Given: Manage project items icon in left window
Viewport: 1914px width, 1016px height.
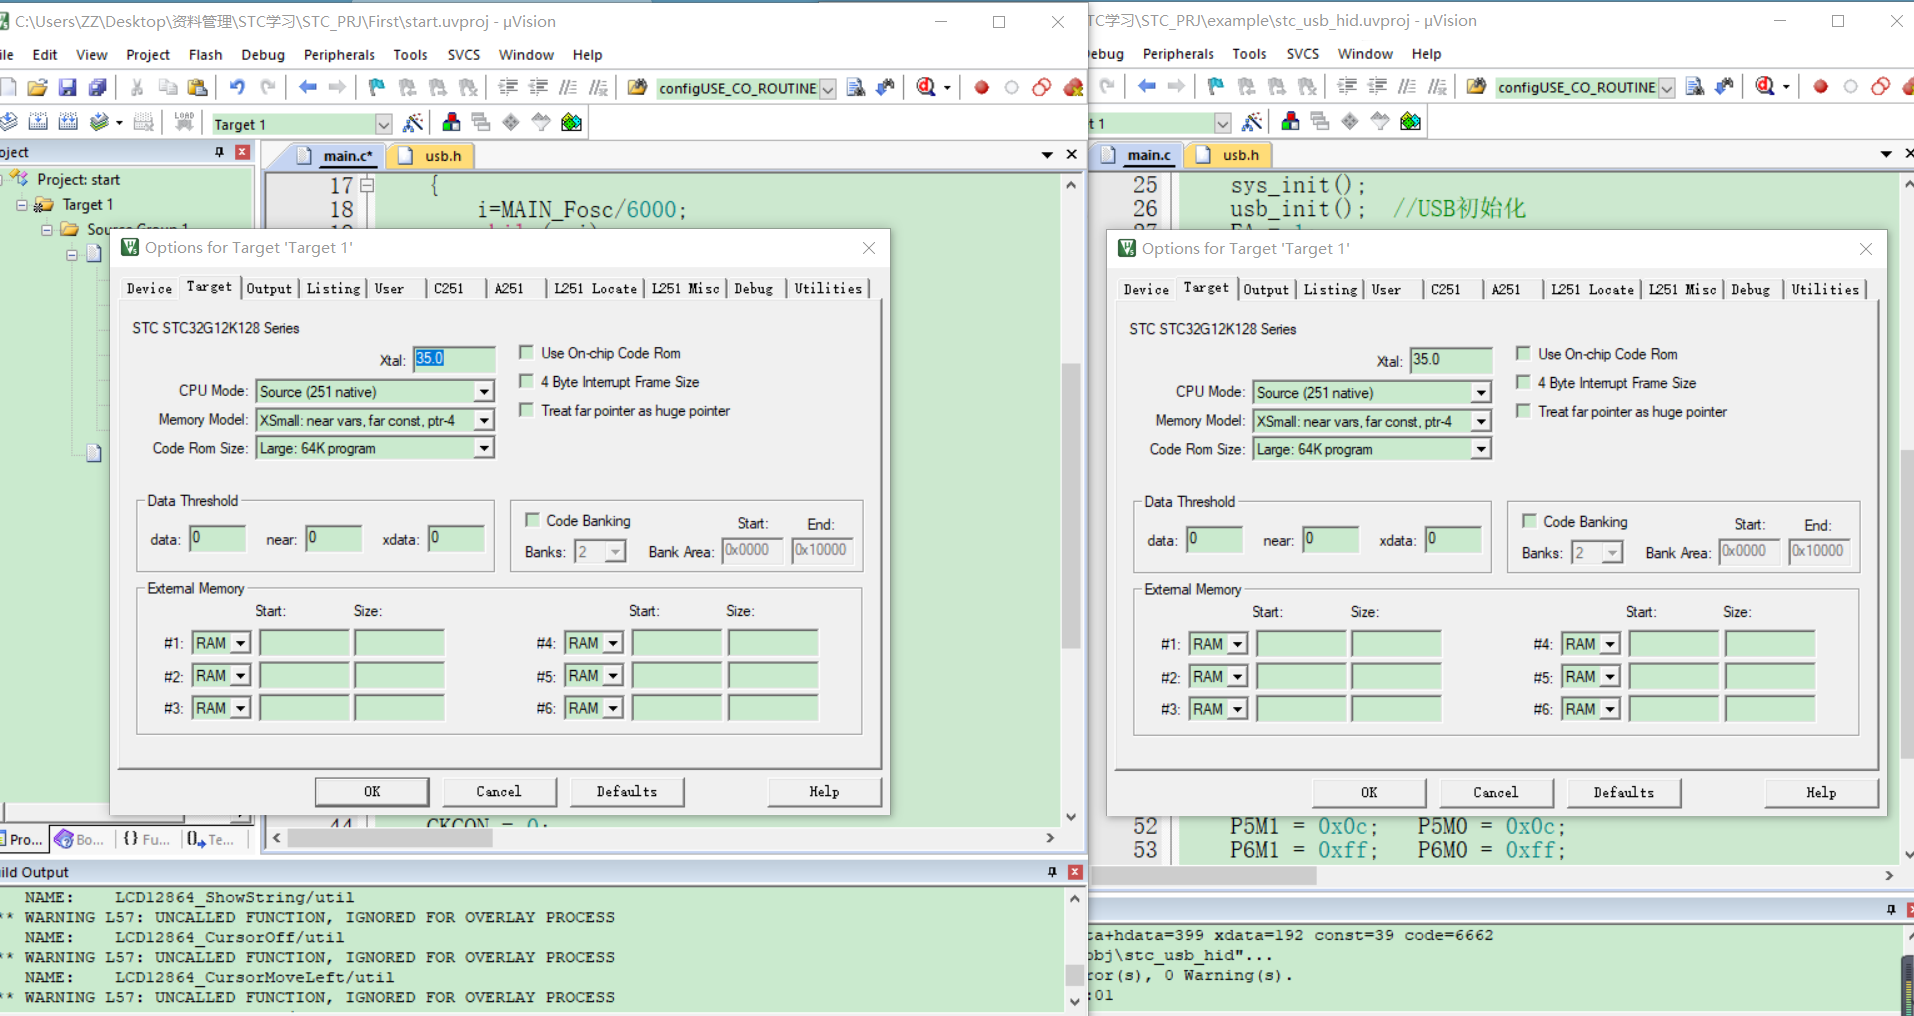Looking at the screenshot, I should click(x=451, y=123).
